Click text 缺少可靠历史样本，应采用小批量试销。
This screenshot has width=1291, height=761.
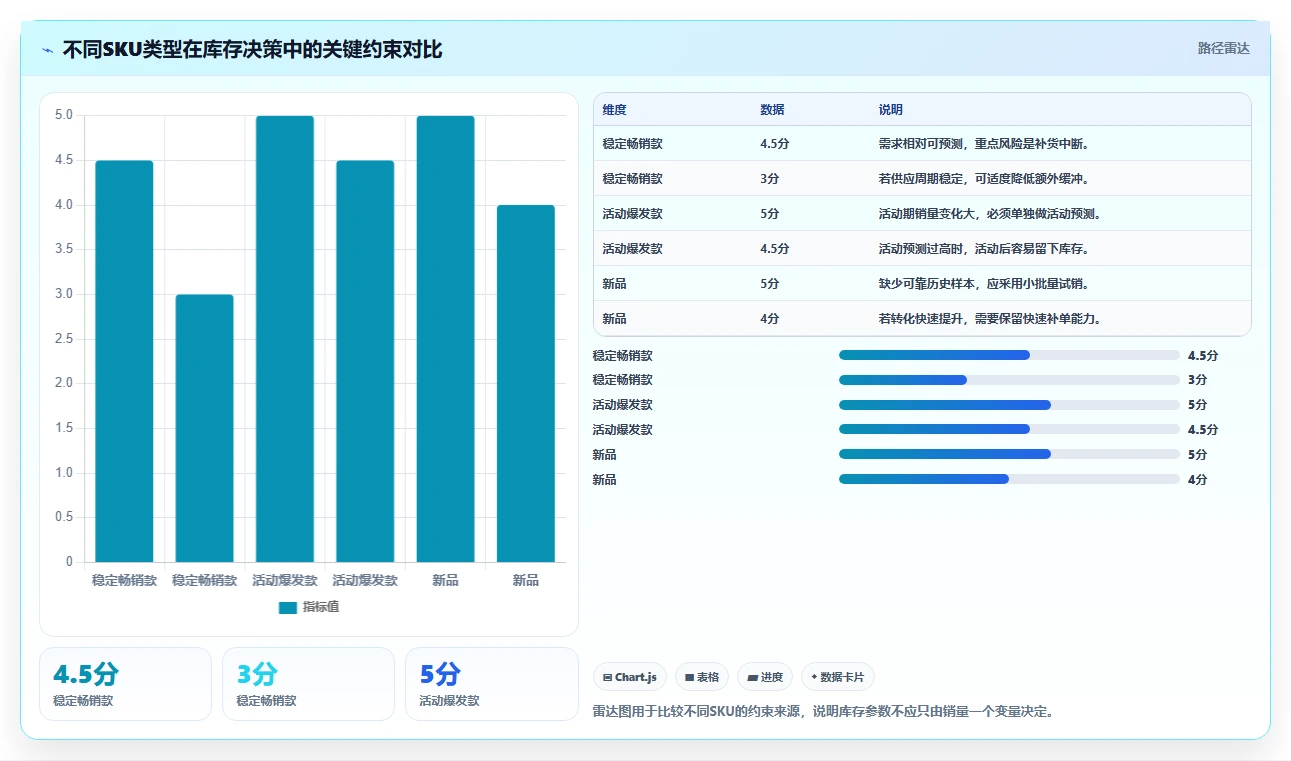[x=984, y=284]
